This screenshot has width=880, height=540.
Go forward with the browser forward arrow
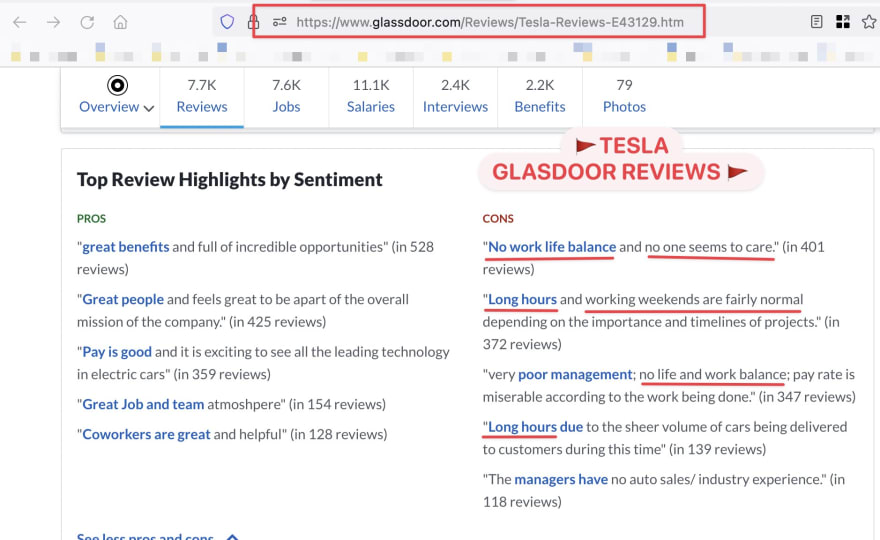click(53, 22)
